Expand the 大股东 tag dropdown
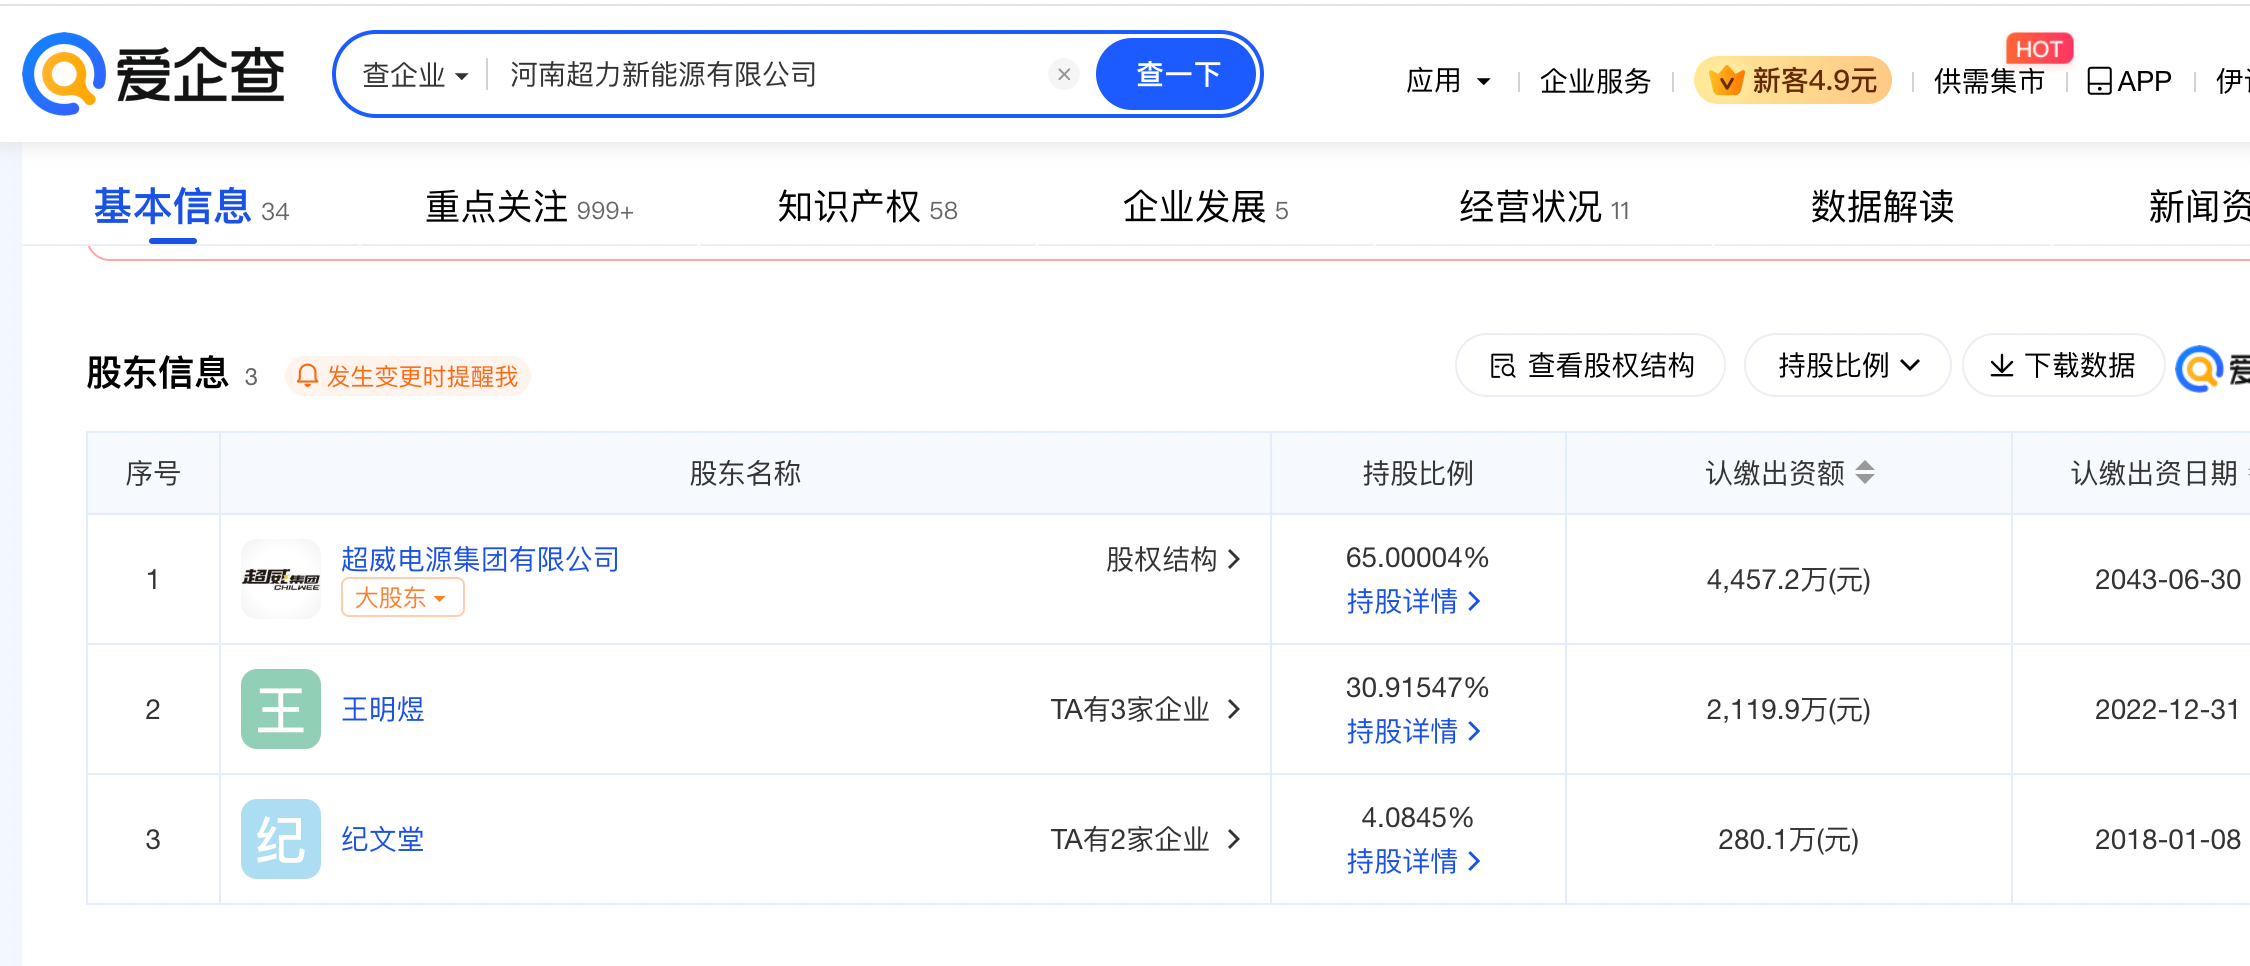 click(x=402, y=597)
